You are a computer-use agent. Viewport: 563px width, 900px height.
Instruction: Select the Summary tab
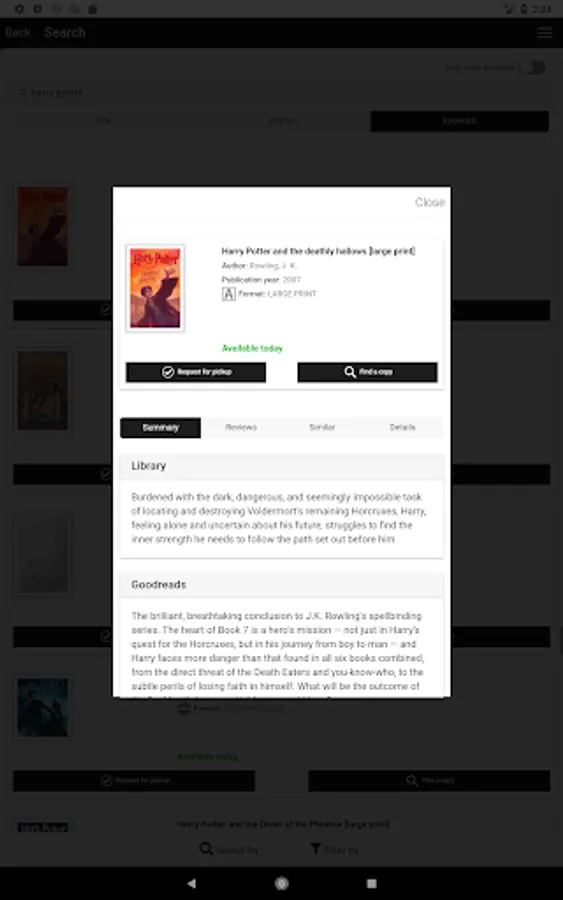(x=161, y=428)
